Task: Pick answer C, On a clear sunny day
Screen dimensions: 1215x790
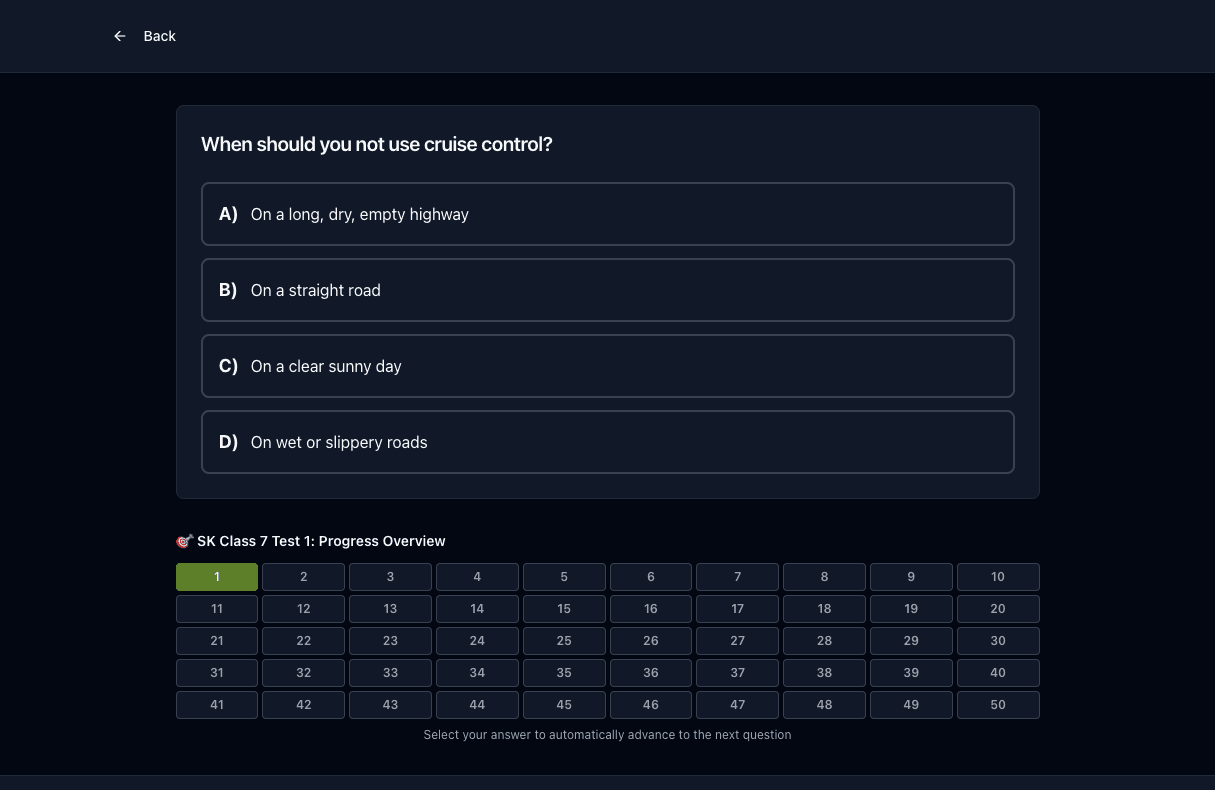Action: (x=608, y=366)
